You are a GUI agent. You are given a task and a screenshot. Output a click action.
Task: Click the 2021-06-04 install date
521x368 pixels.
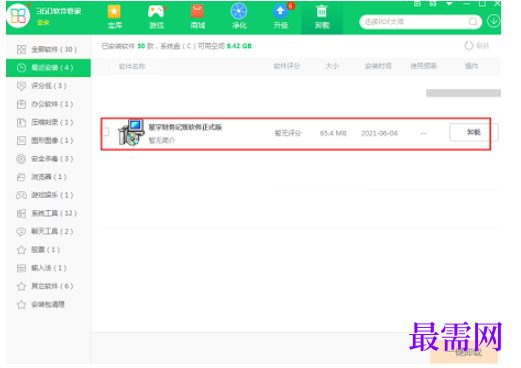[x=379, y=133]
